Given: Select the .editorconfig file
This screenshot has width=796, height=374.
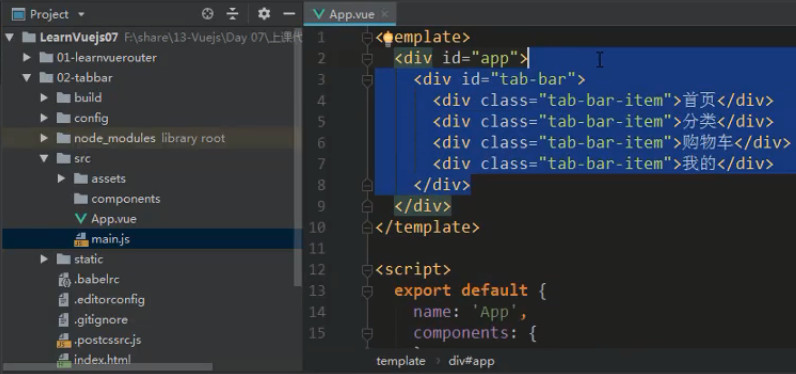Looking at the screenshot, I should (x=109, y=300).
